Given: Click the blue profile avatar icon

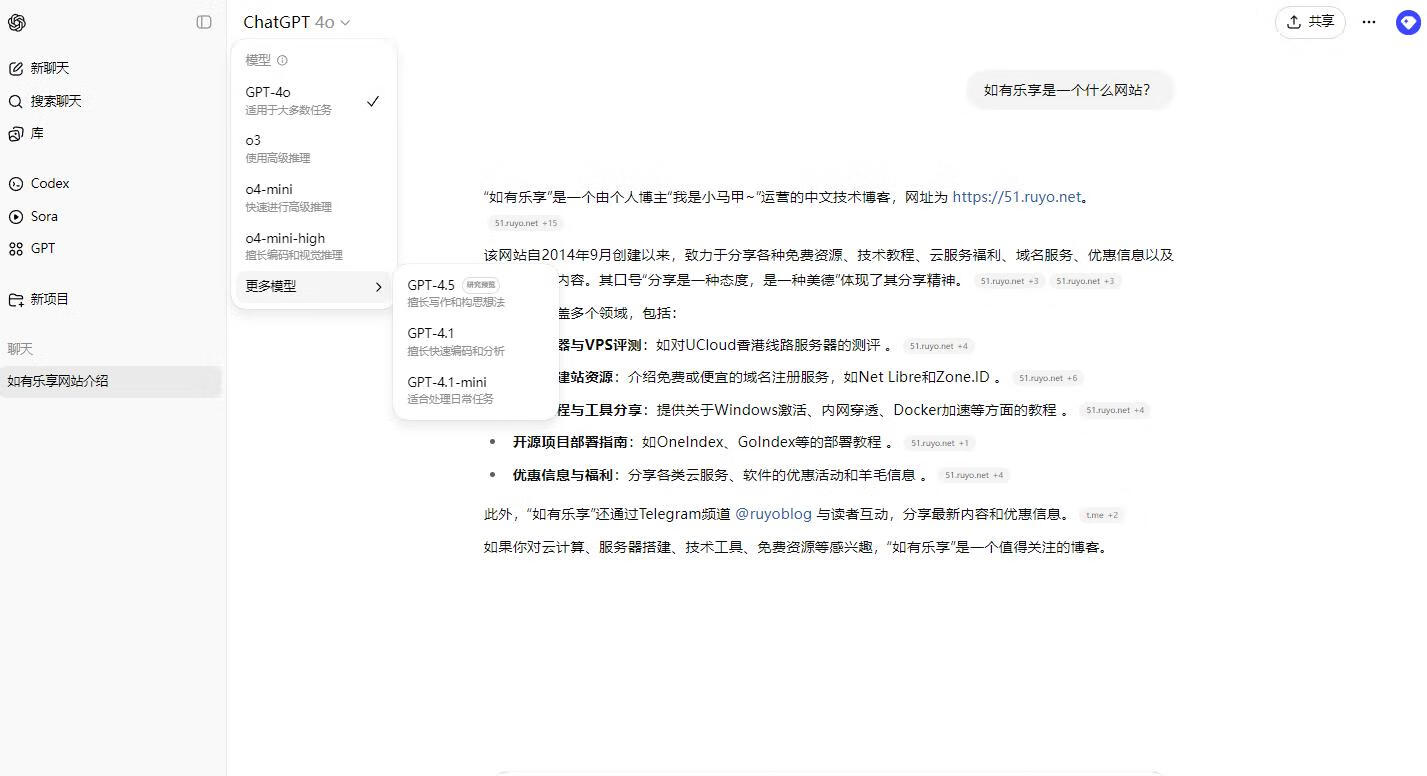Looking at the screenshot, I should 1408,22.
